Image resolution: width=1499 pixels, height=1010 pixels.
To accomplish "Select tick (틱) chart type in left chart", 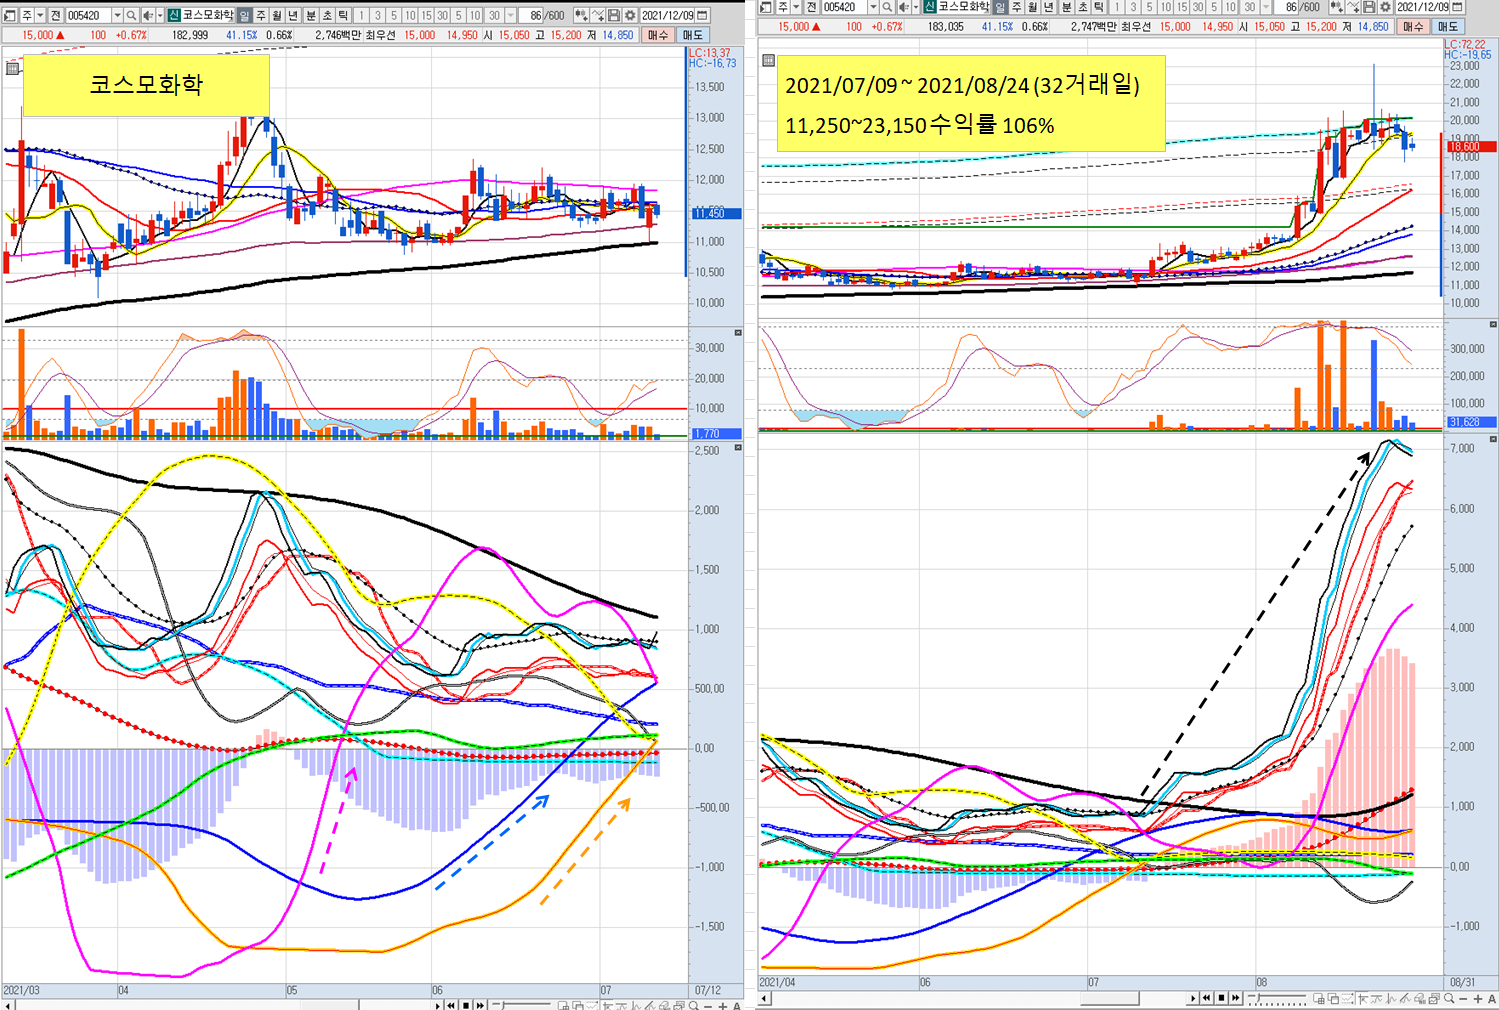I will coord(343,16).
